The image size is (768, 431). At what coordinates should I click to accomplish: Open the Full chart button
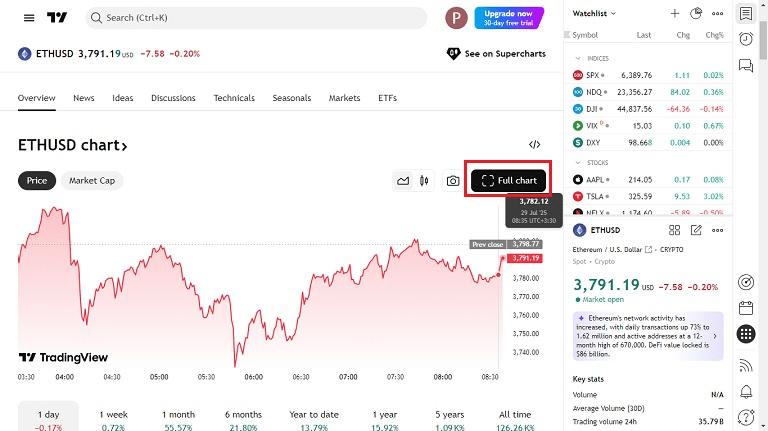pos(508,181)
